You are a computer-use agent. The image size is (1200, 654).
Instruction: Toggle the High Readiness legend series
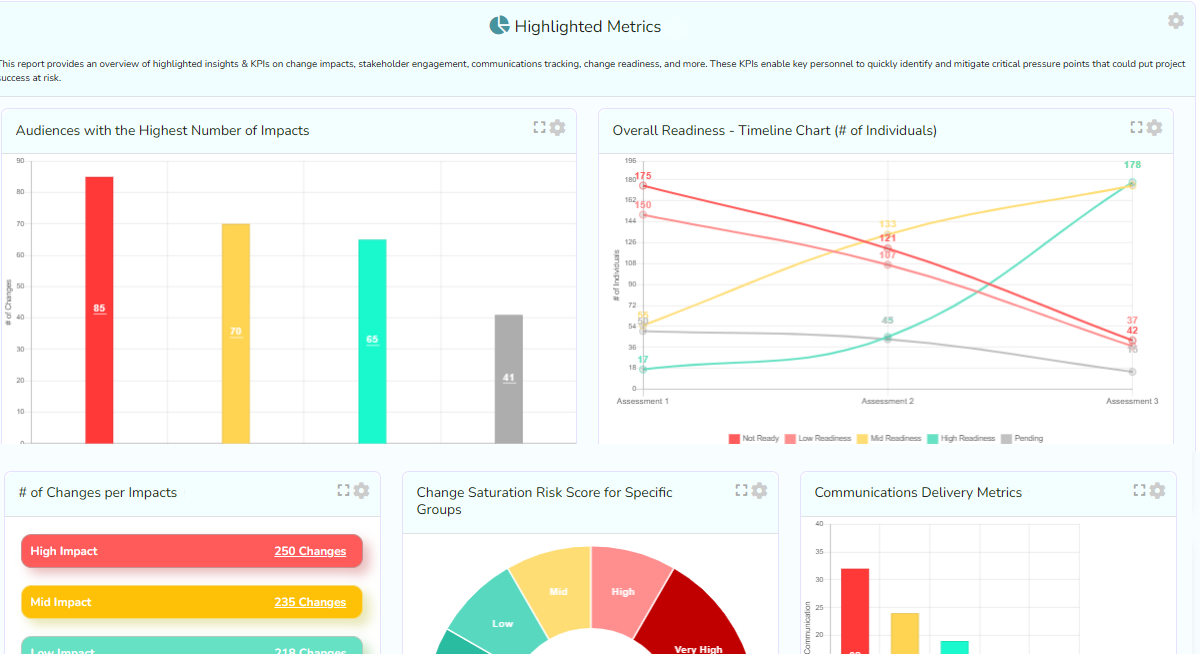pyautogui.click(x=961, y=438)
